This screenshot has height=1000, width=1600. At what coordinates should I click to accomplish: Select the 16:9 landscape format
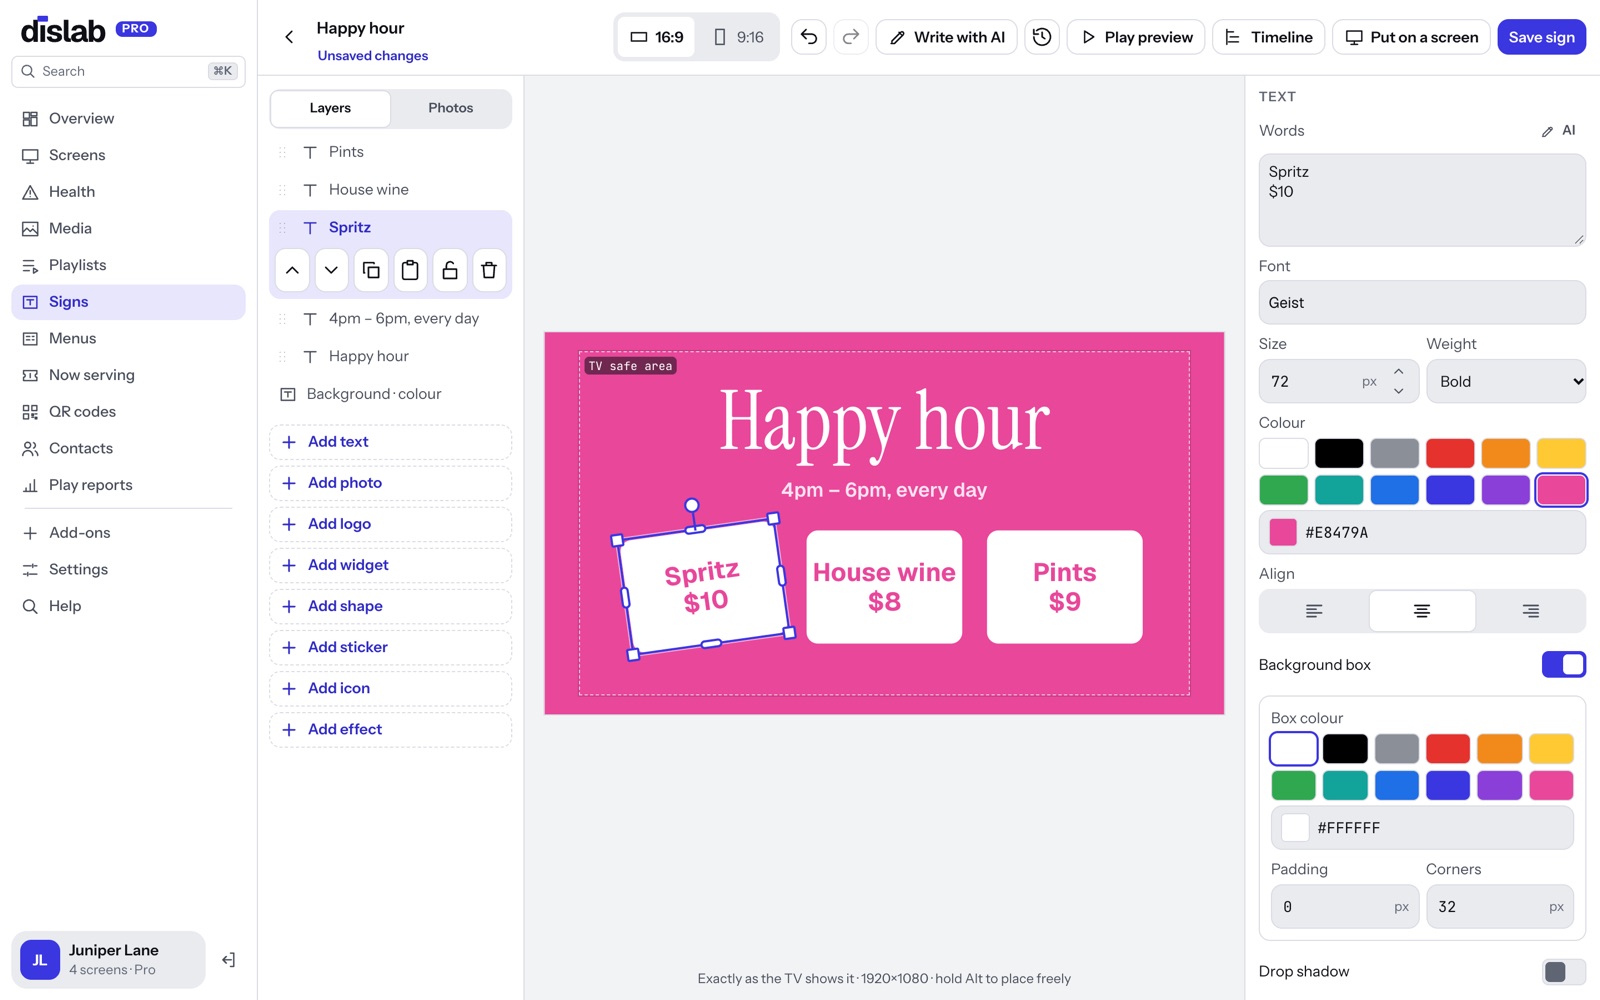[x=657, y=37]
